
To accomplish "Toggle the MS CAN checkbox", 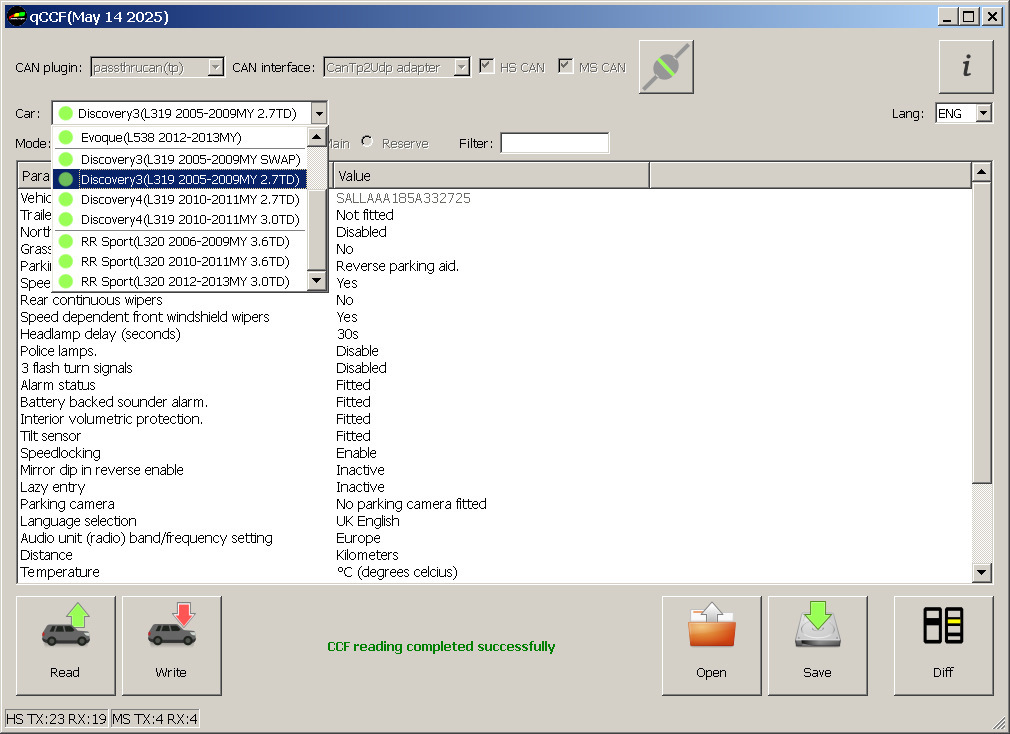I will click(565, 66).
